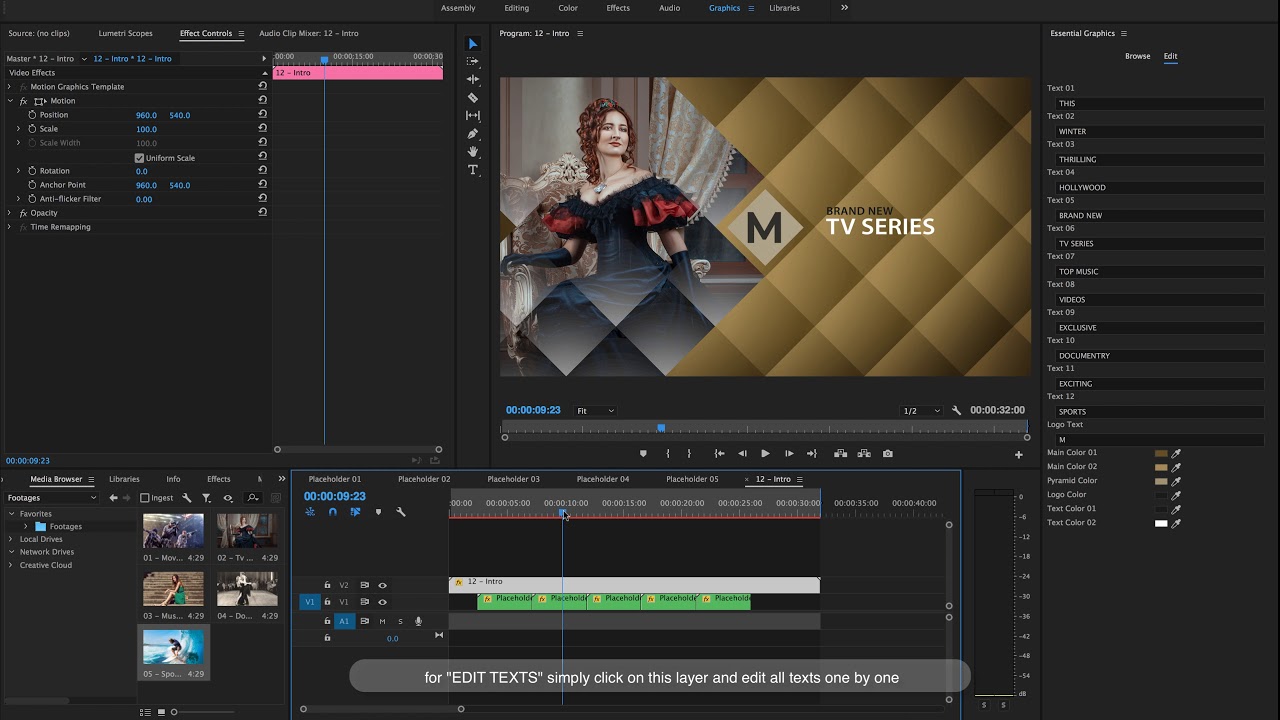1280x720 pixels.
Task: Select the Type tool
Action: pyautogui.click(x=473, y=170)
